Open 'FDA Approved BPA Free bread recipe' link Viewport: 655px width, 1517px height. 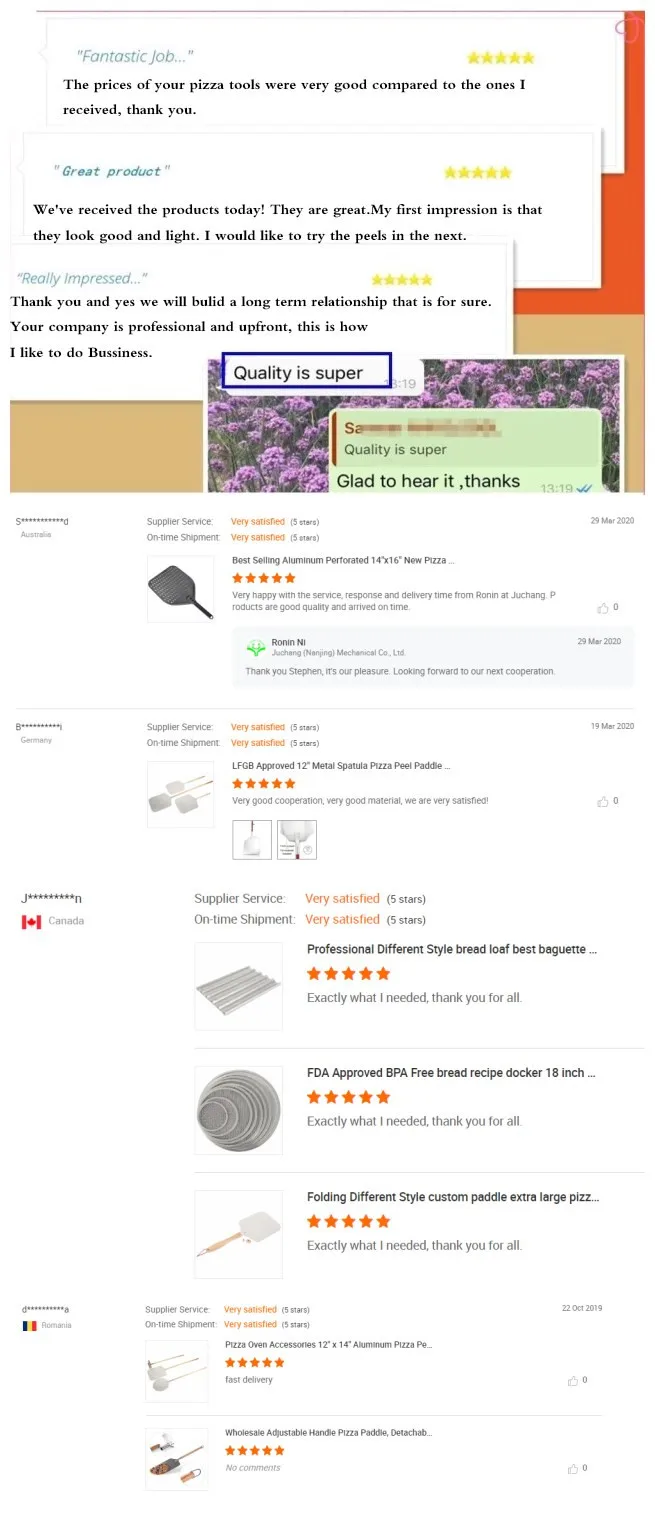451,1073
